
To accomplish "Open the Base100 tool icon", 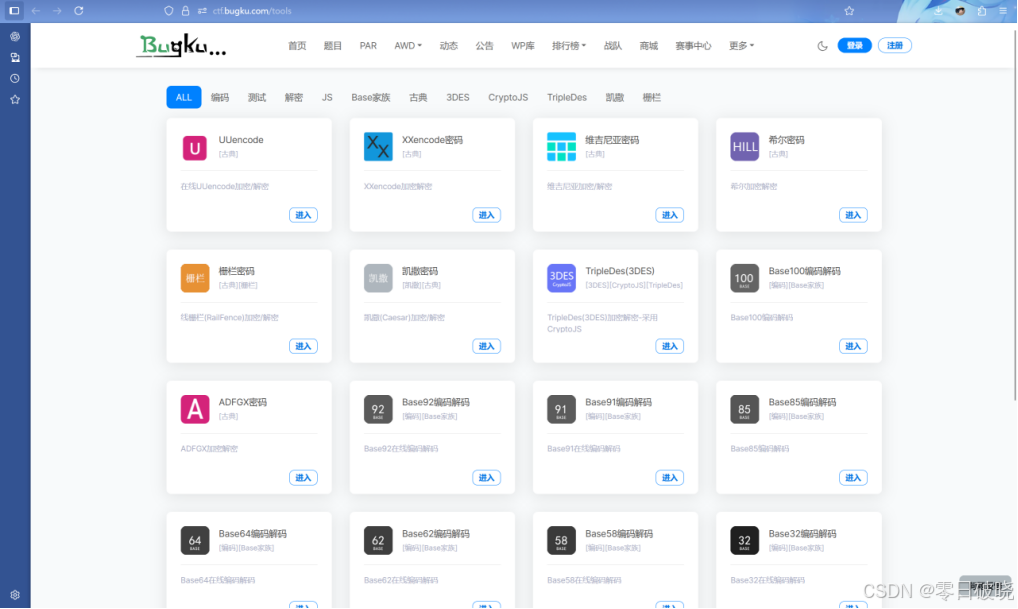I will pyautogui.click(x=745, y=279).
